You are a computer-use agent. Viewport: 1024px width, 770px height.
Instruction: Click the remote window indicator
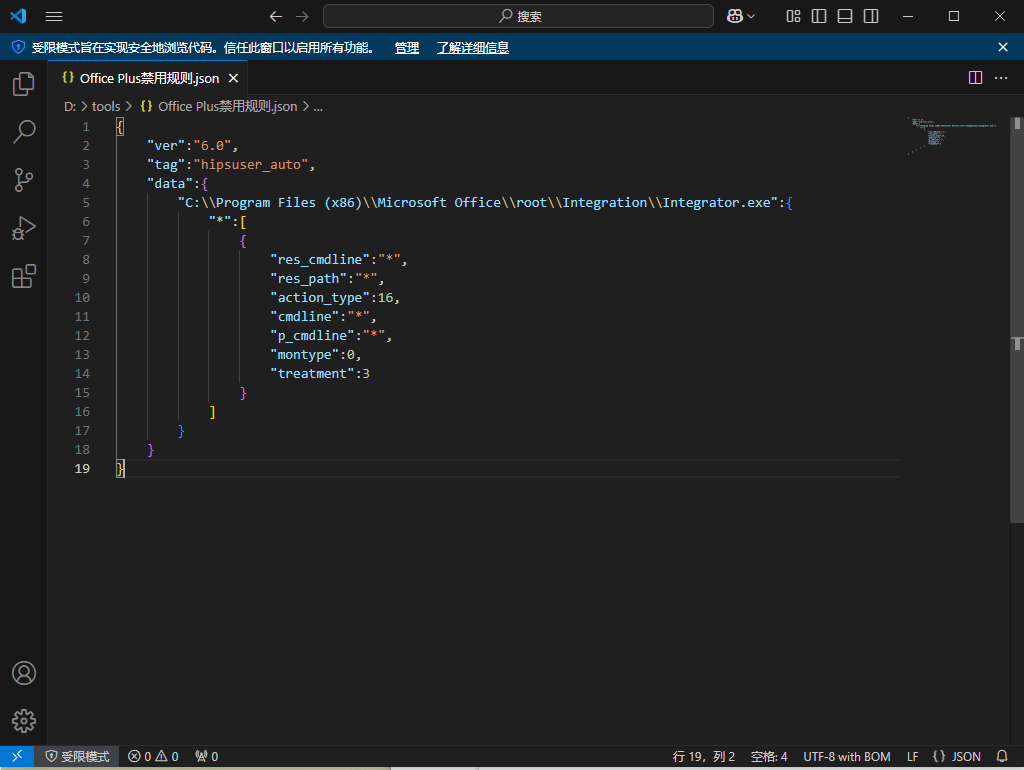(17, 756)
